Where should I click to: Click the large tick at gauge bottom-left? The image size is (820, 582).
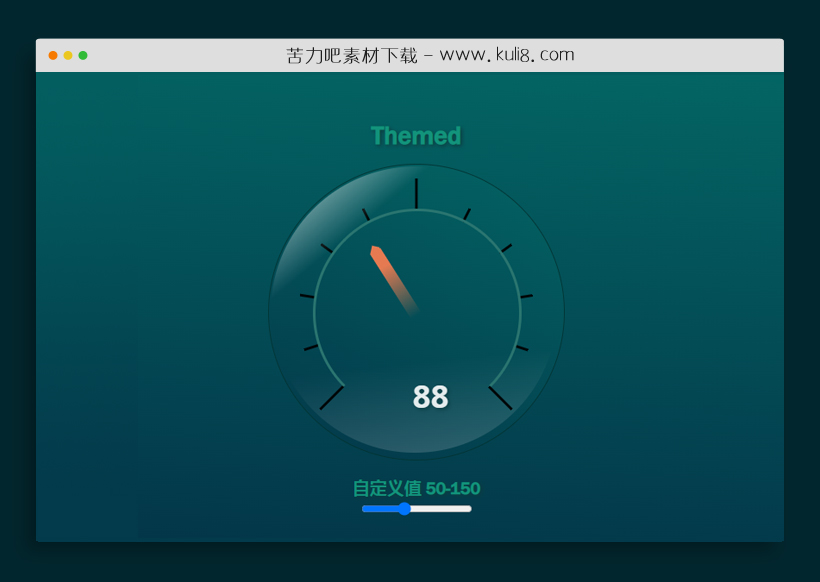(332, 398)
